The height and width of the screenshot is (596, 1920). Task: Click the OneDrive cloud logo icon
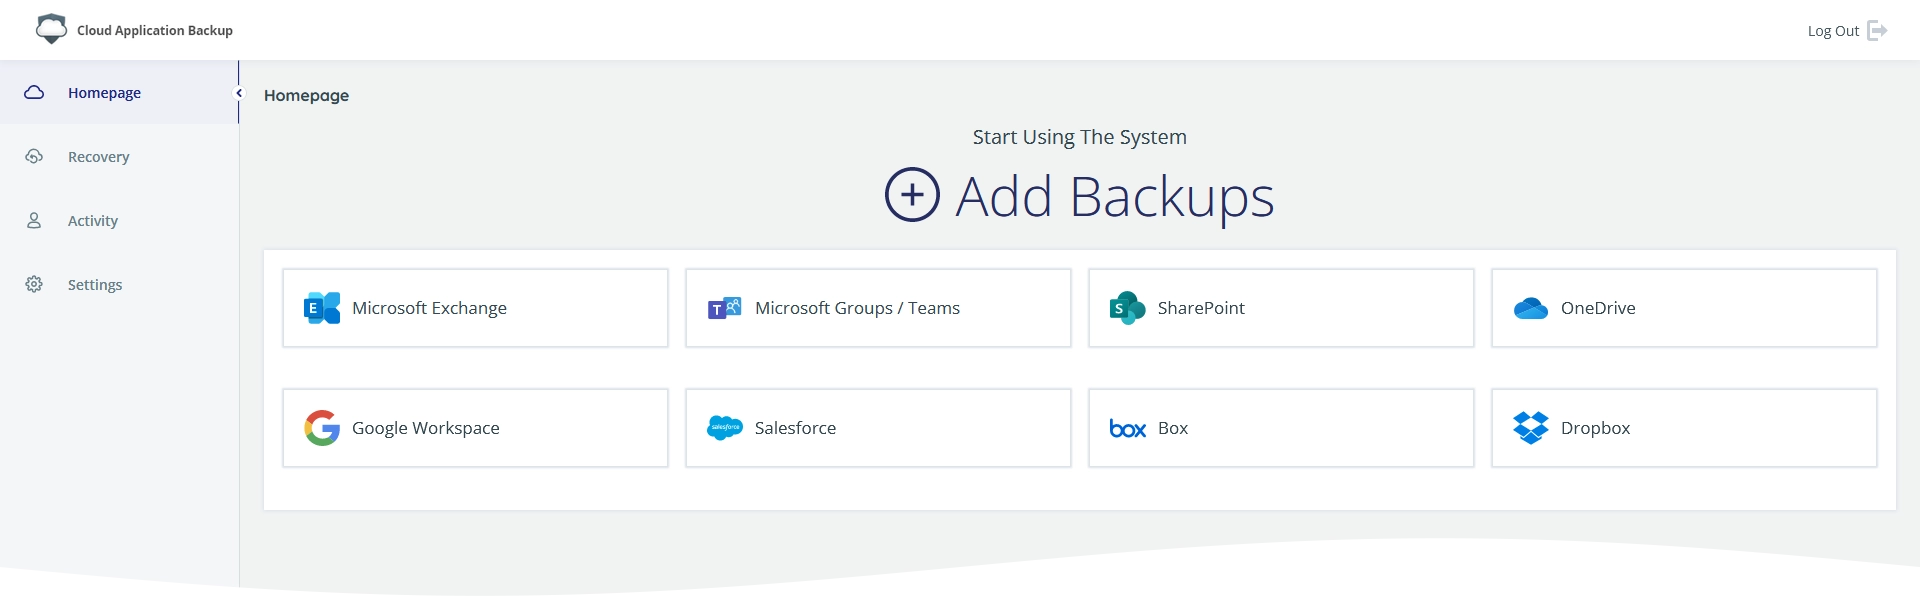pyautogui.click(x=1531, y=308)
